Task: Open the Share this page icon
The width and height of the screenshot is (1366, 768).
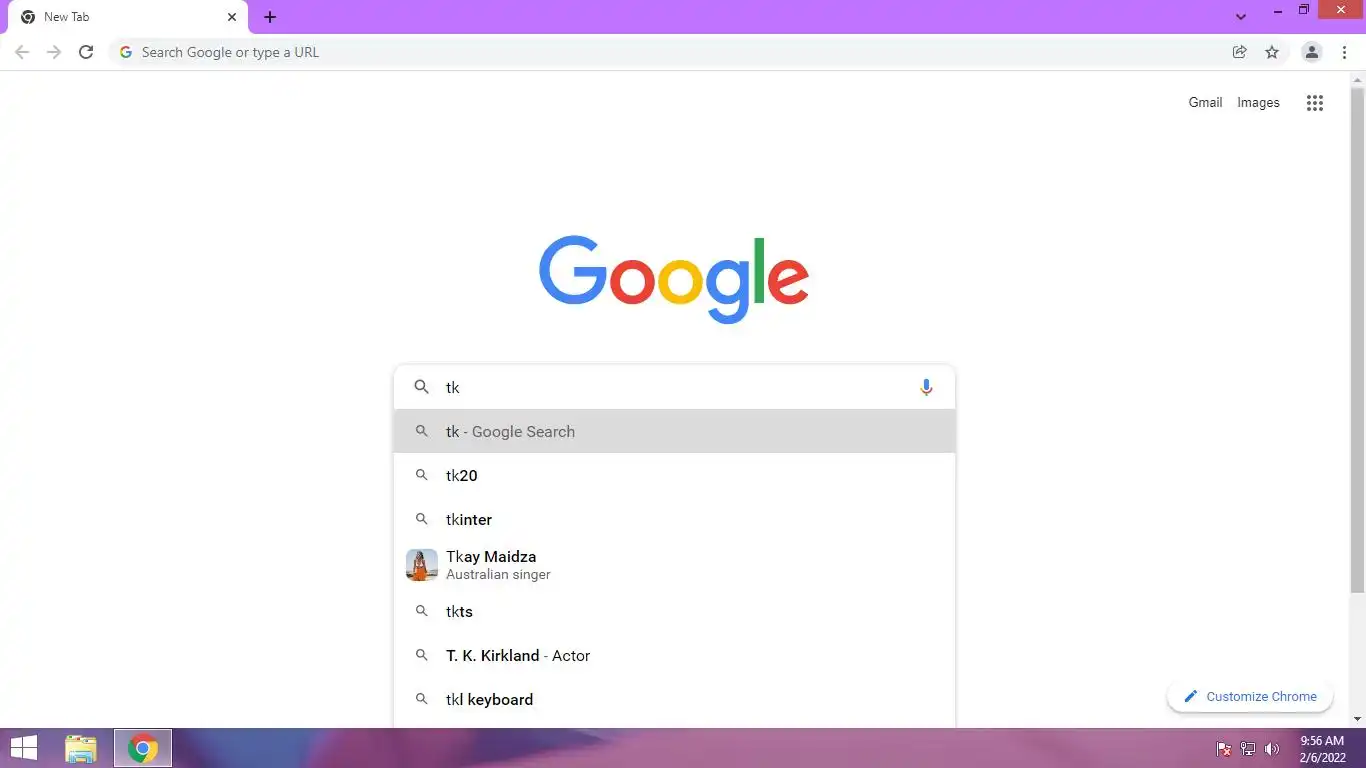Action: [x=1240, y=52]
